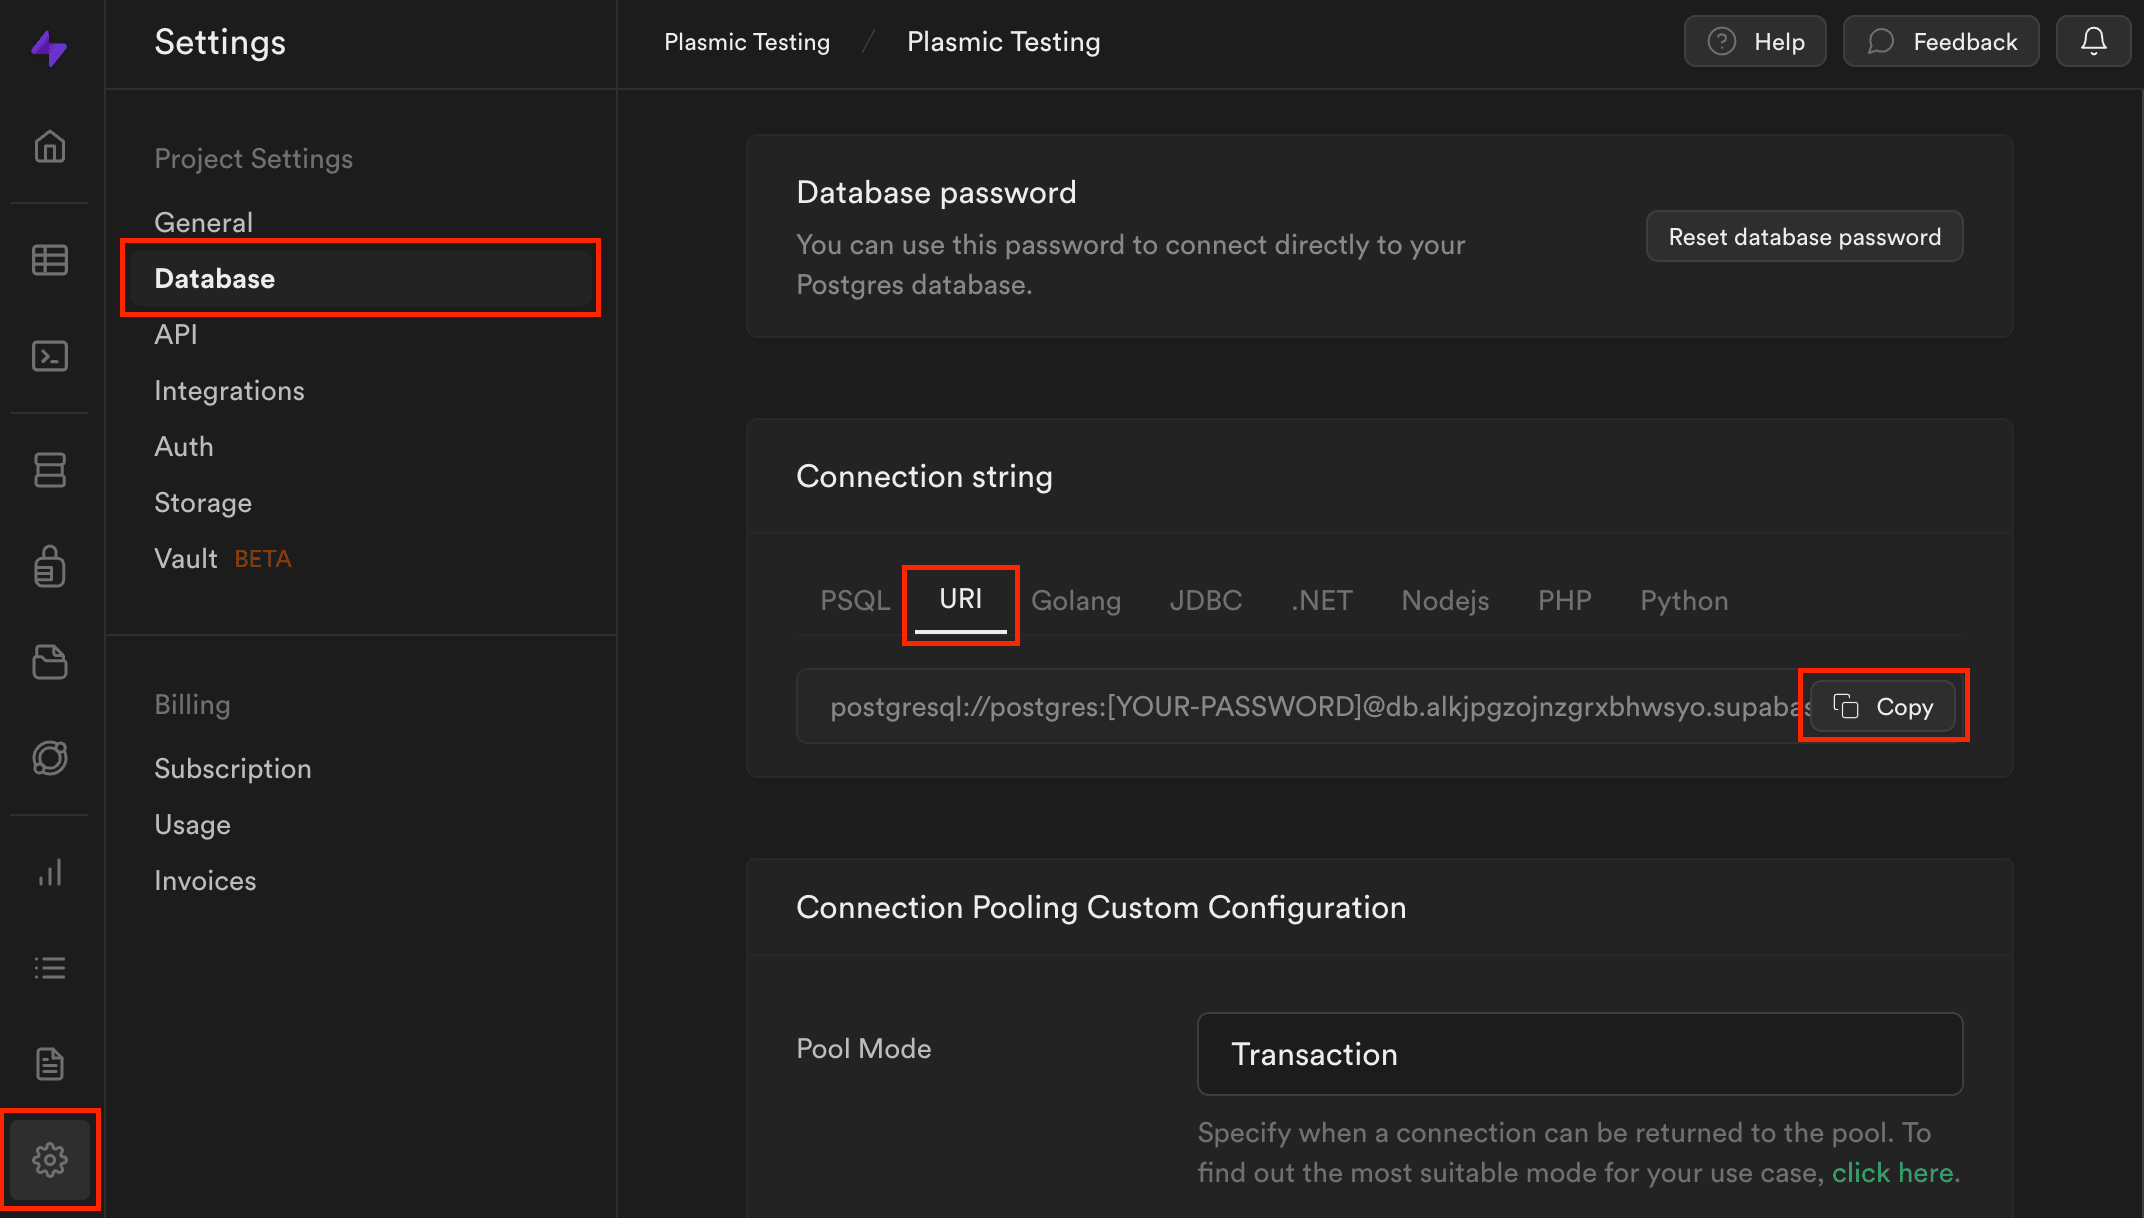Open Invoices billing page

point(205,880)
